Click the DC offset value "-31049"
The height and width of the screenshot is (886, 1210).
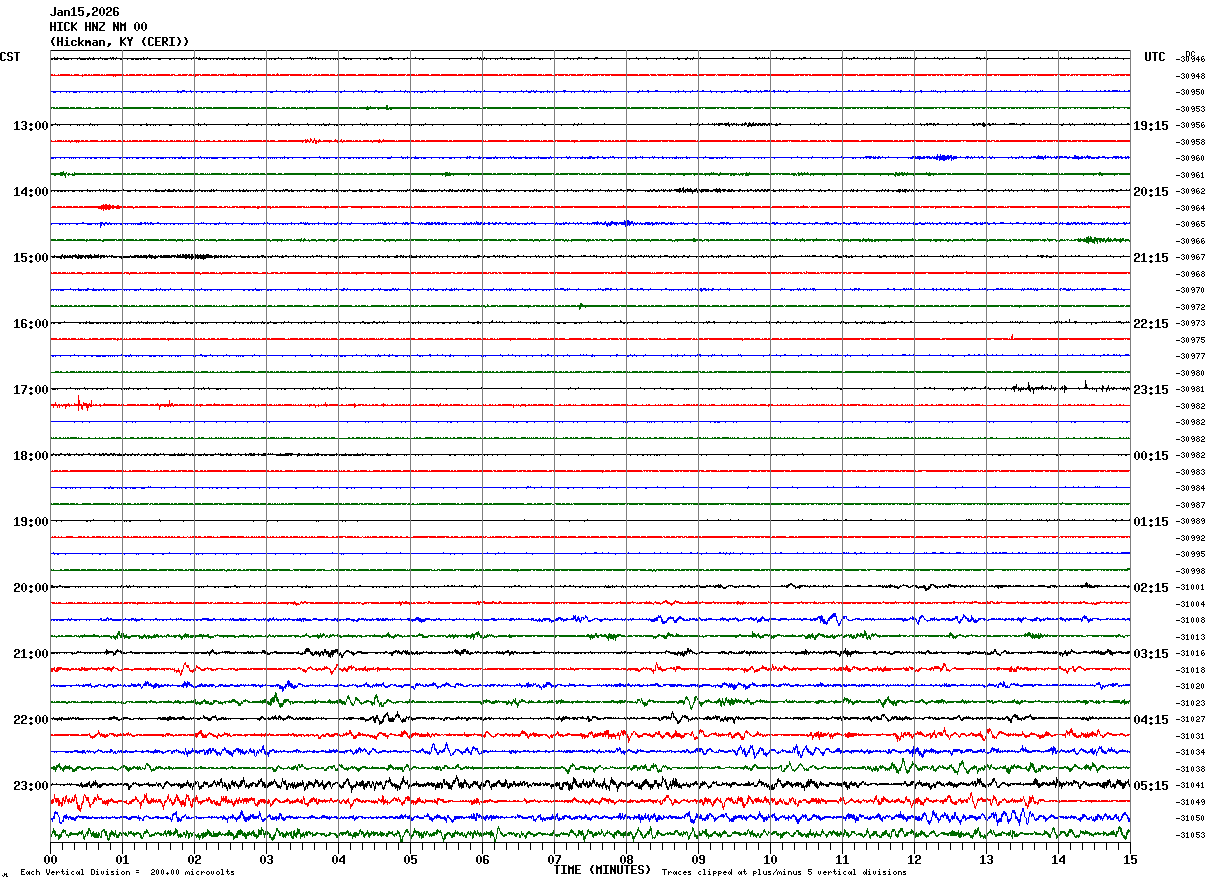pyautogui.click(x=1191, y=802)
